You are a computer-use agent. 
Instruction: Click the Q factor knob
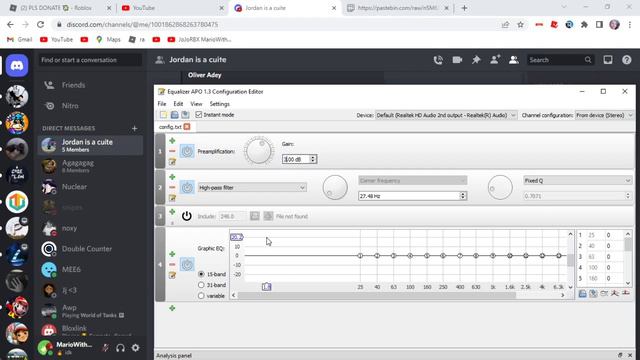pyautogui.click(x=500, y=187)
